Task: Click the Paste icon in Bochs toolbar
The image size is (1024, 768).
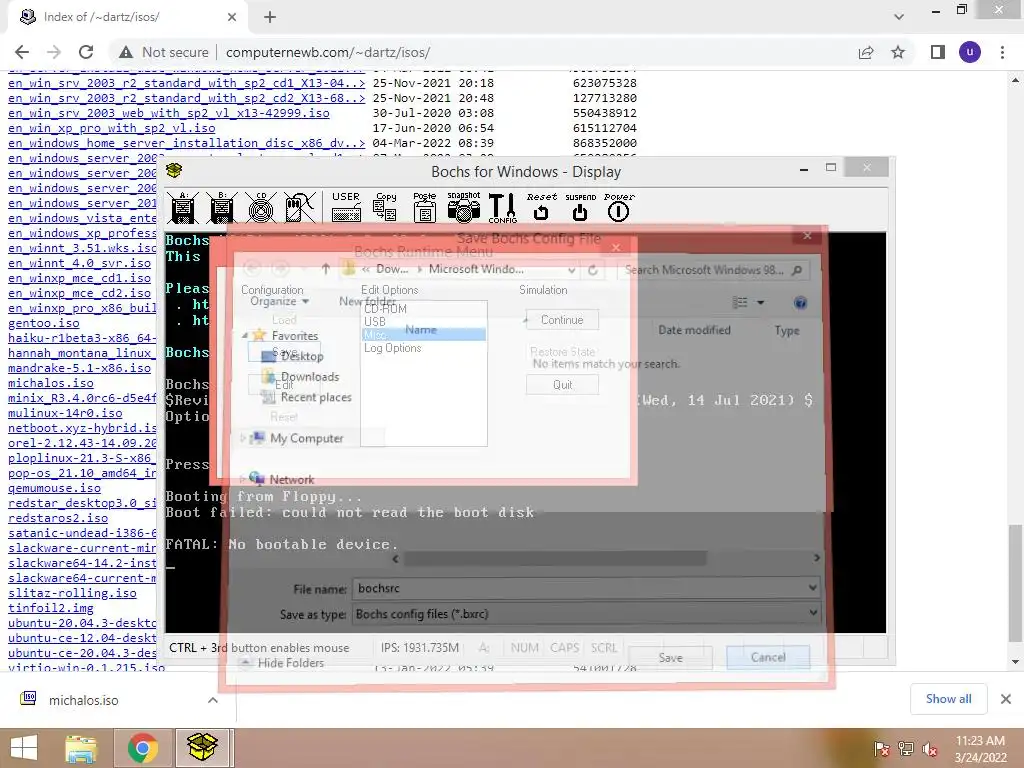Action: tap(424, 208)
